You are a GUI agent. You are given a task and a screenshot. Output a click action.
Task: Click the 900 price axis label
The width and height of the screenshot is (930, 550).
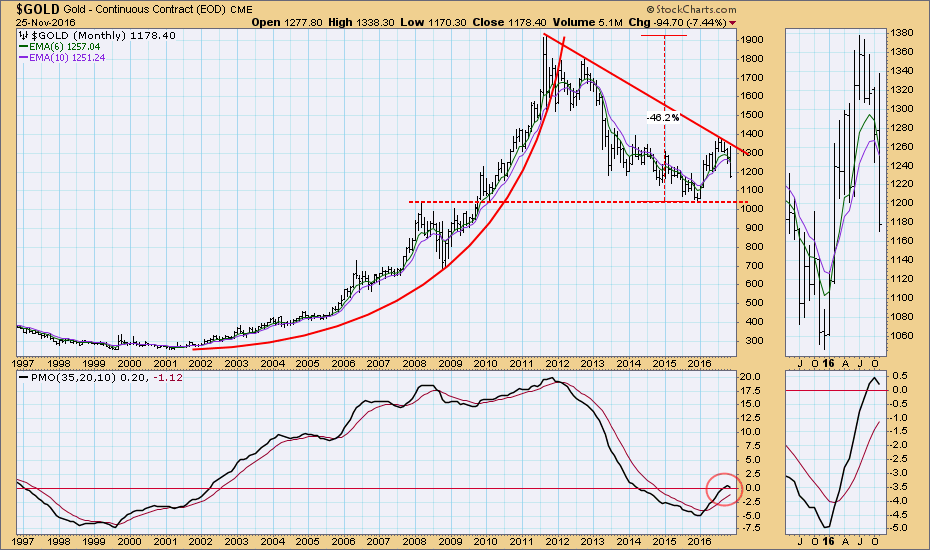click(x=754, y=228)
